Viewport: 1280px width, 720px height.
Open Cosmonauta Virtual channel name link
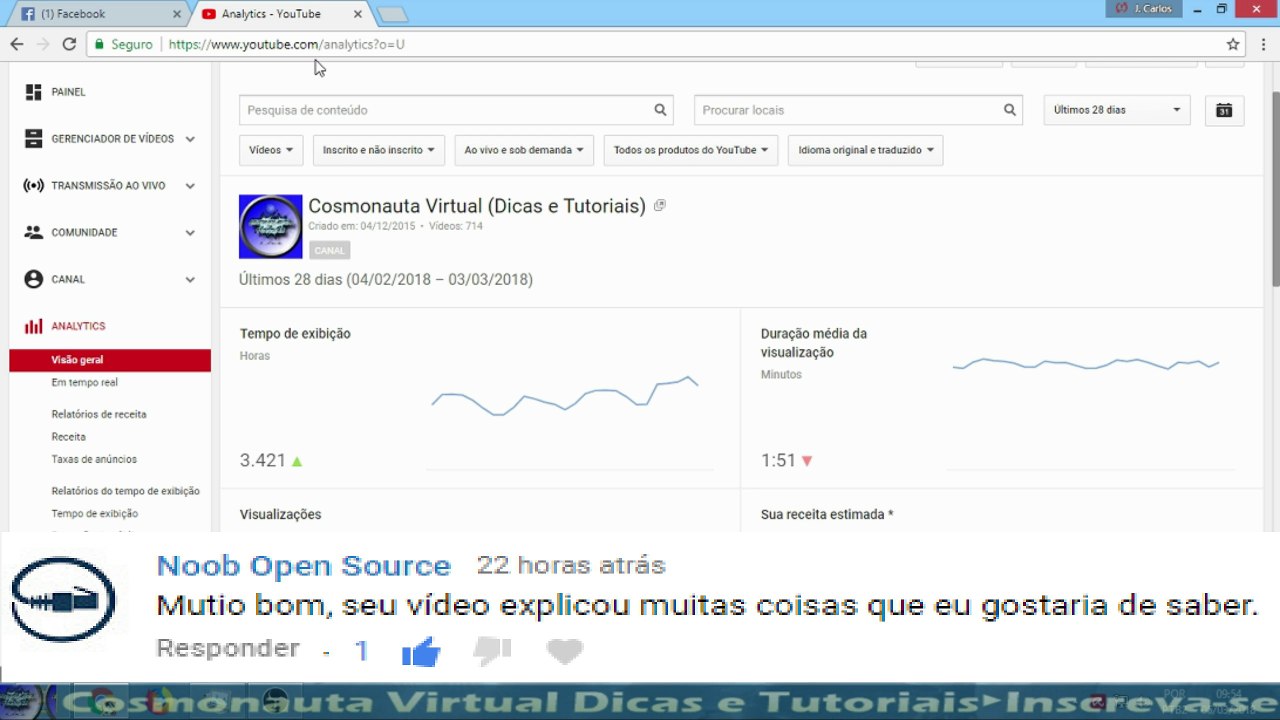pyautogui.click(x=477, y=206)
